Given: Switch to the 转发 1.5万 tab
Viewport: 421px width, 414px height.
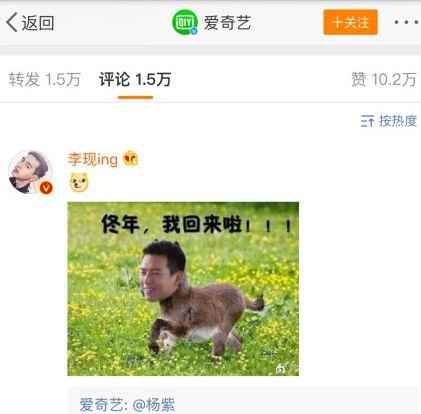Looking at the screenshot, I should (x=45, y=80).
